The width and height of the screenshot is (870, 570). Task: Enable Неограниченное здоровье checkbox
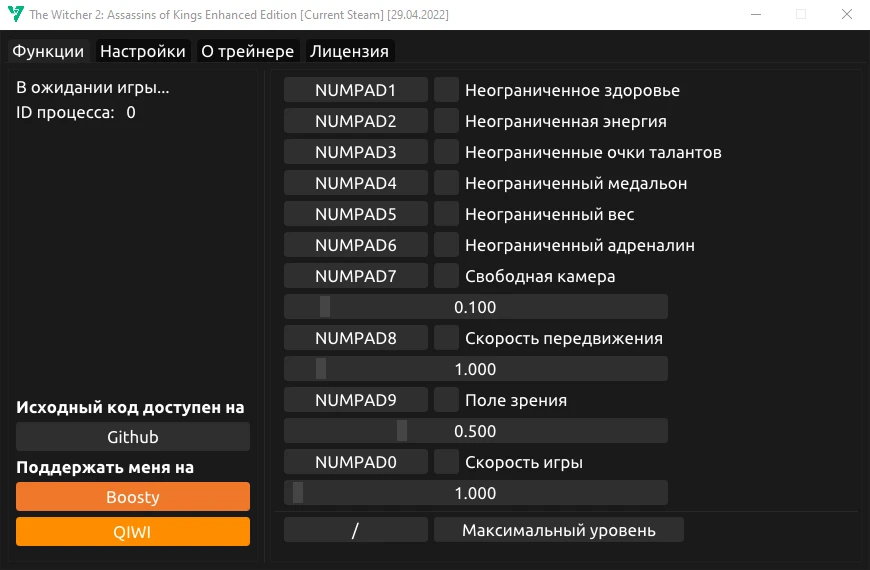point(446,90)
